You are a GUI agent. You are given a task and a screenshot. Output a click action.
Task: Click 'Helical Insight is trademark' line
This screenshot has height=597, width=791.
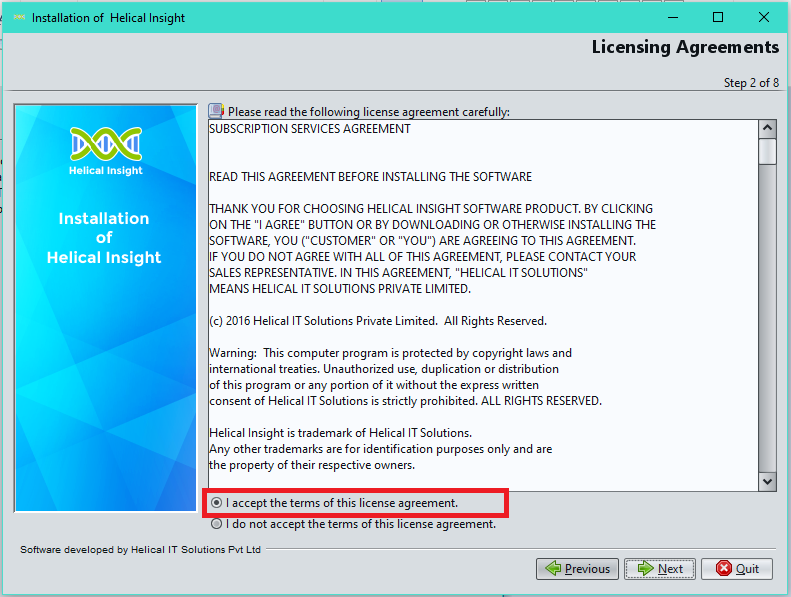coord(341,433)
